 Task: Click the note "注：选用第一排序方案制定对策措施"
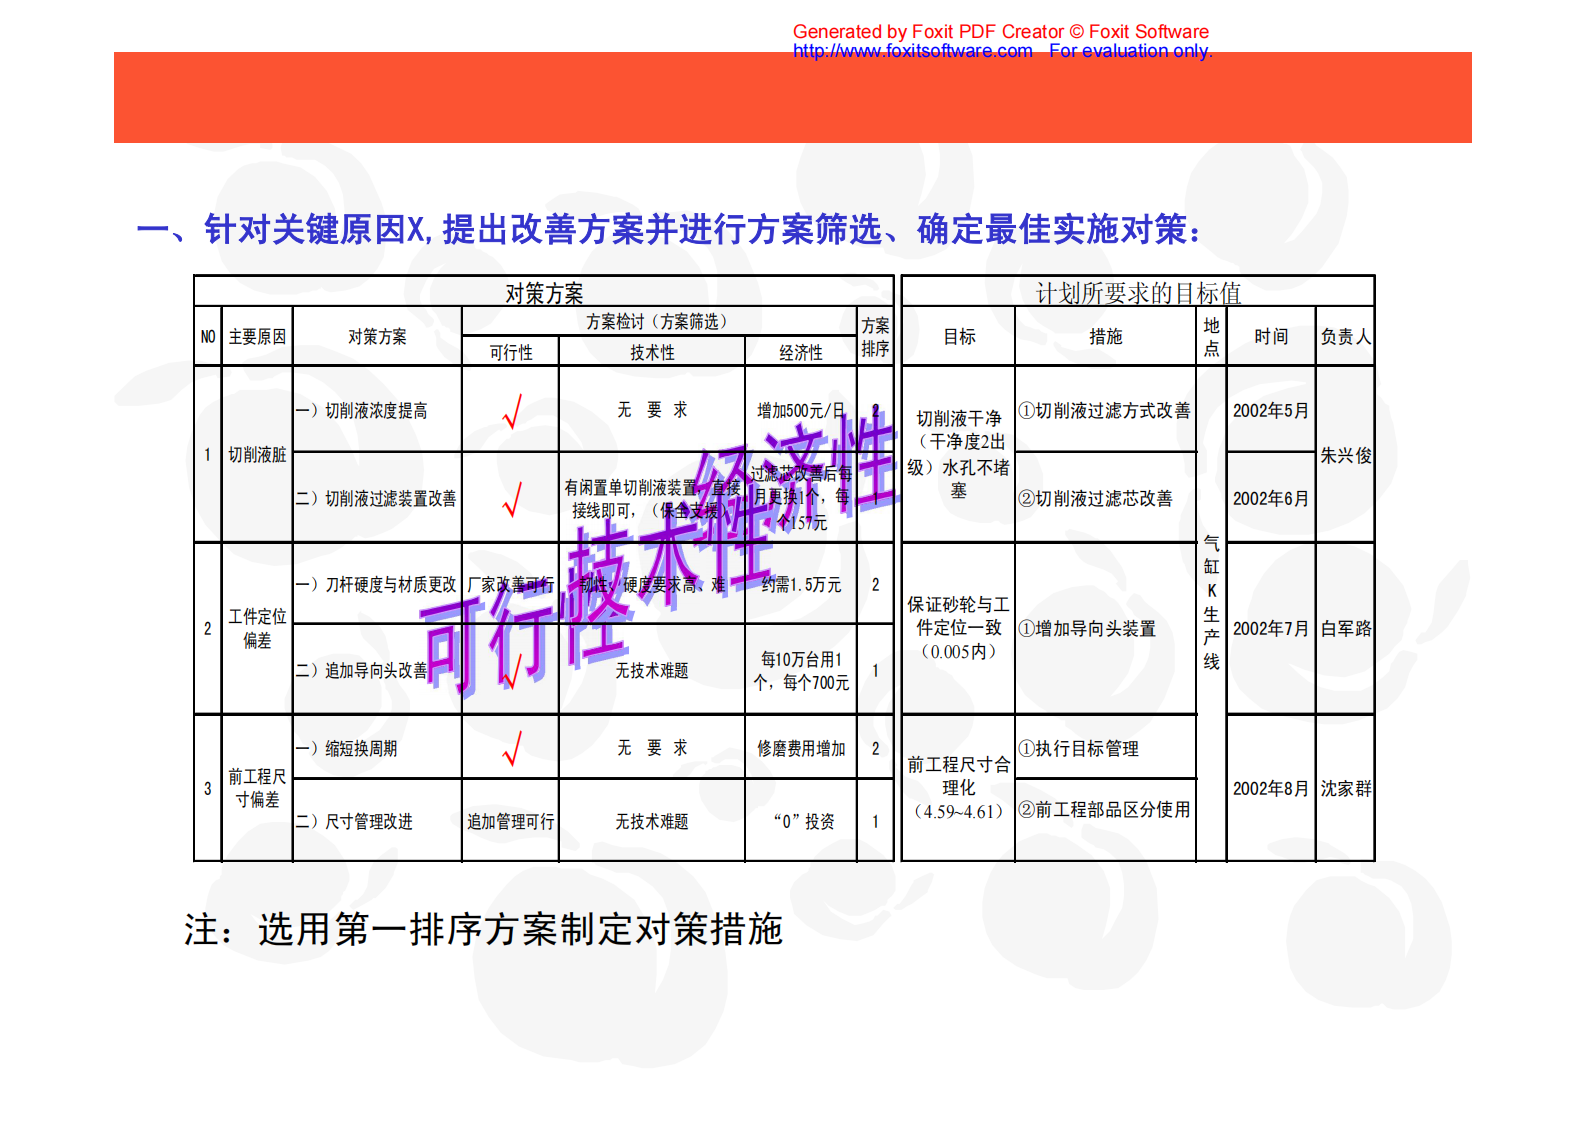(483, 930)
